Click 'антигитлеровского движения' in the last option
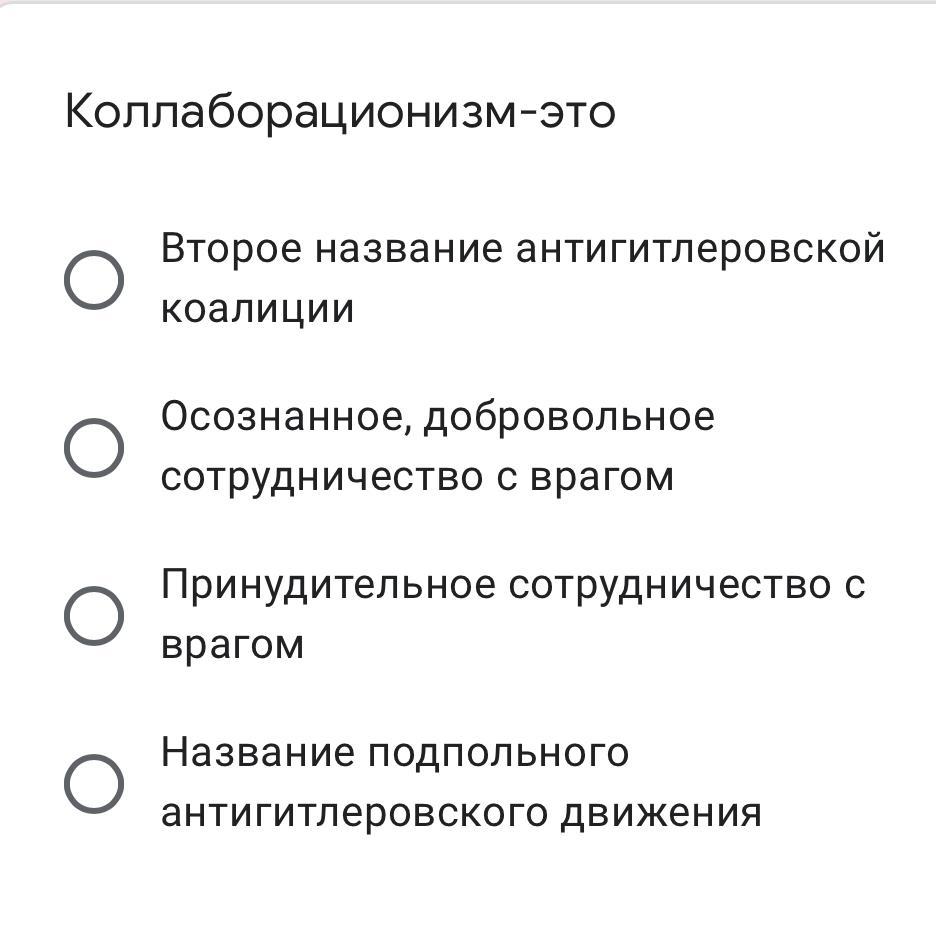This screenshot has width=936, height=936. point(461,814)
